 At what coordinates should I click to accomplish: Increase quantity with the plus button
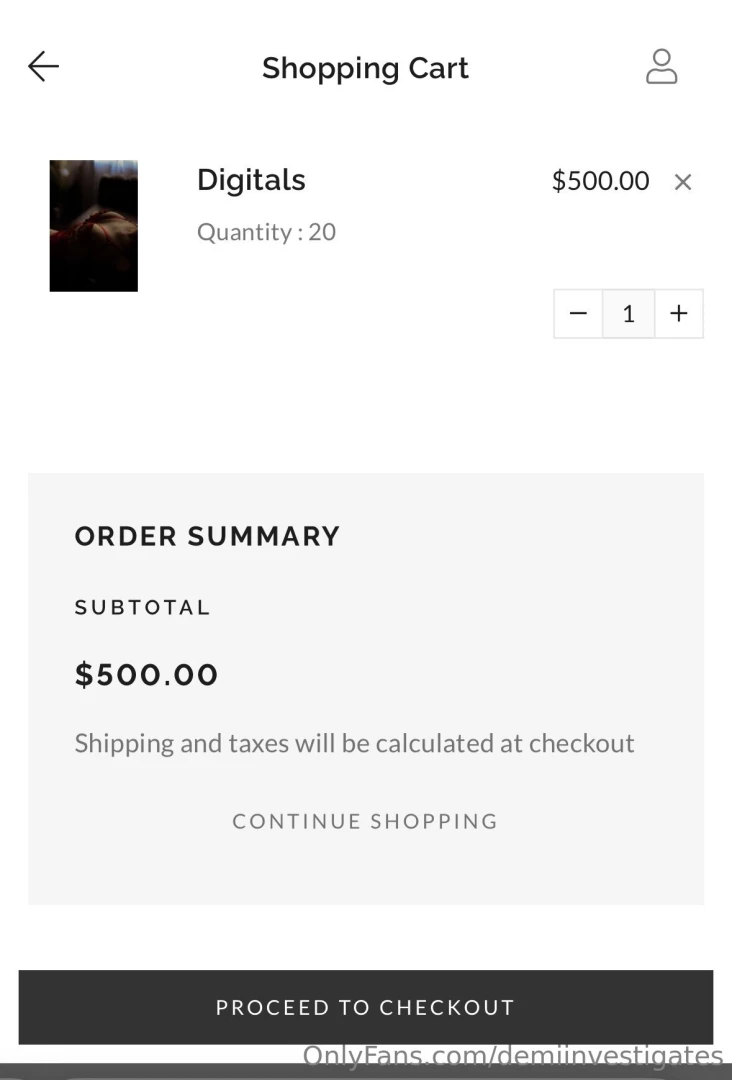pos(679,314)
